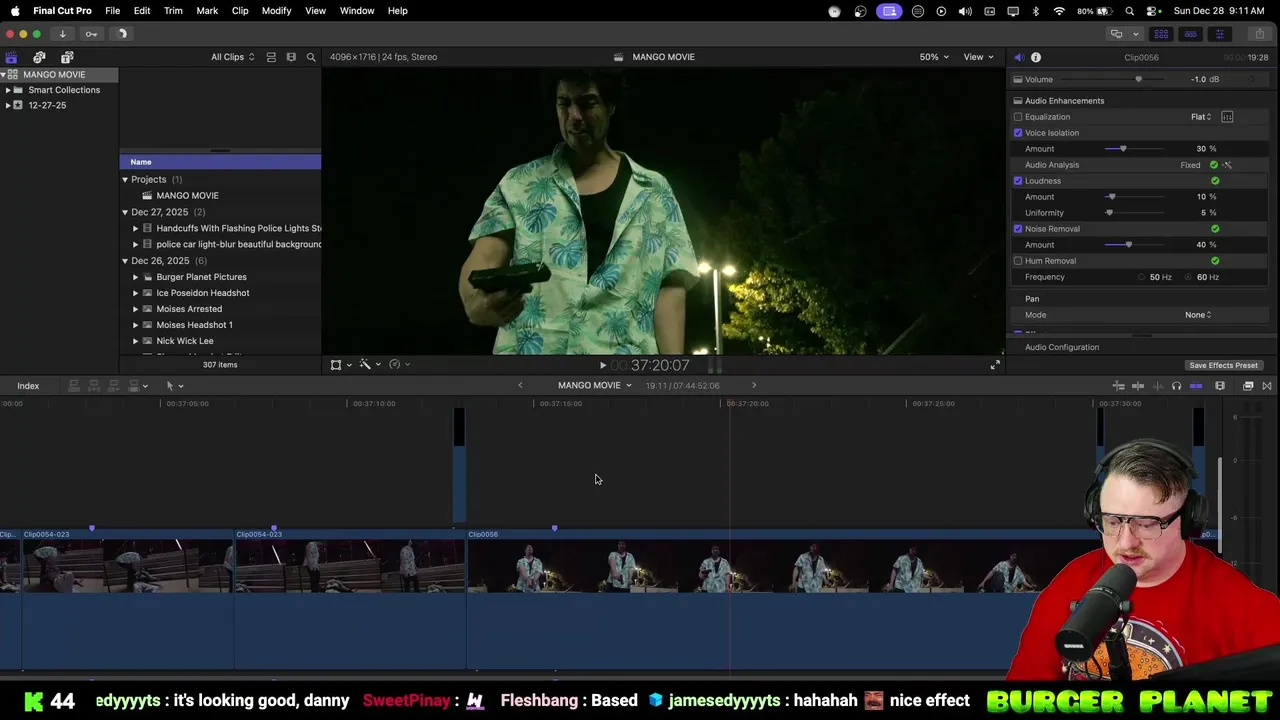The width and height of the screenshot is (1280, 720).
Task: Disable the Voice Isolation checkbox
Action: [1018, 133]
